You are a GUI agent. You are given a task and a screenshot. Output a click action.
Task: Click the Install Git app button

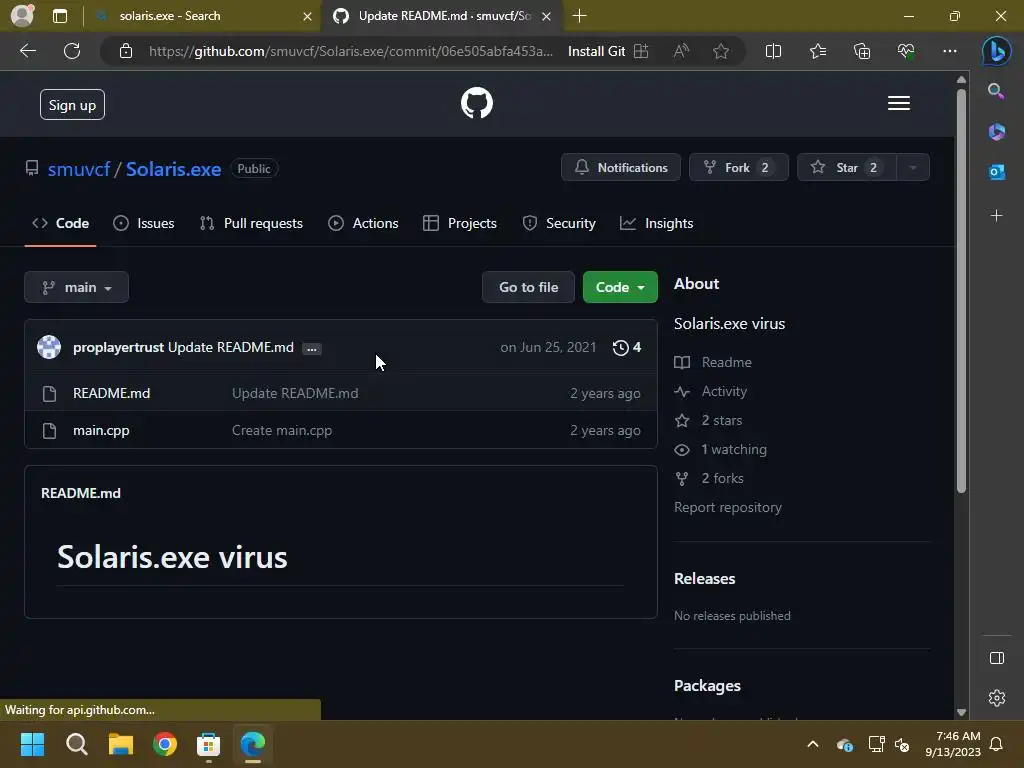pos(608,51)
